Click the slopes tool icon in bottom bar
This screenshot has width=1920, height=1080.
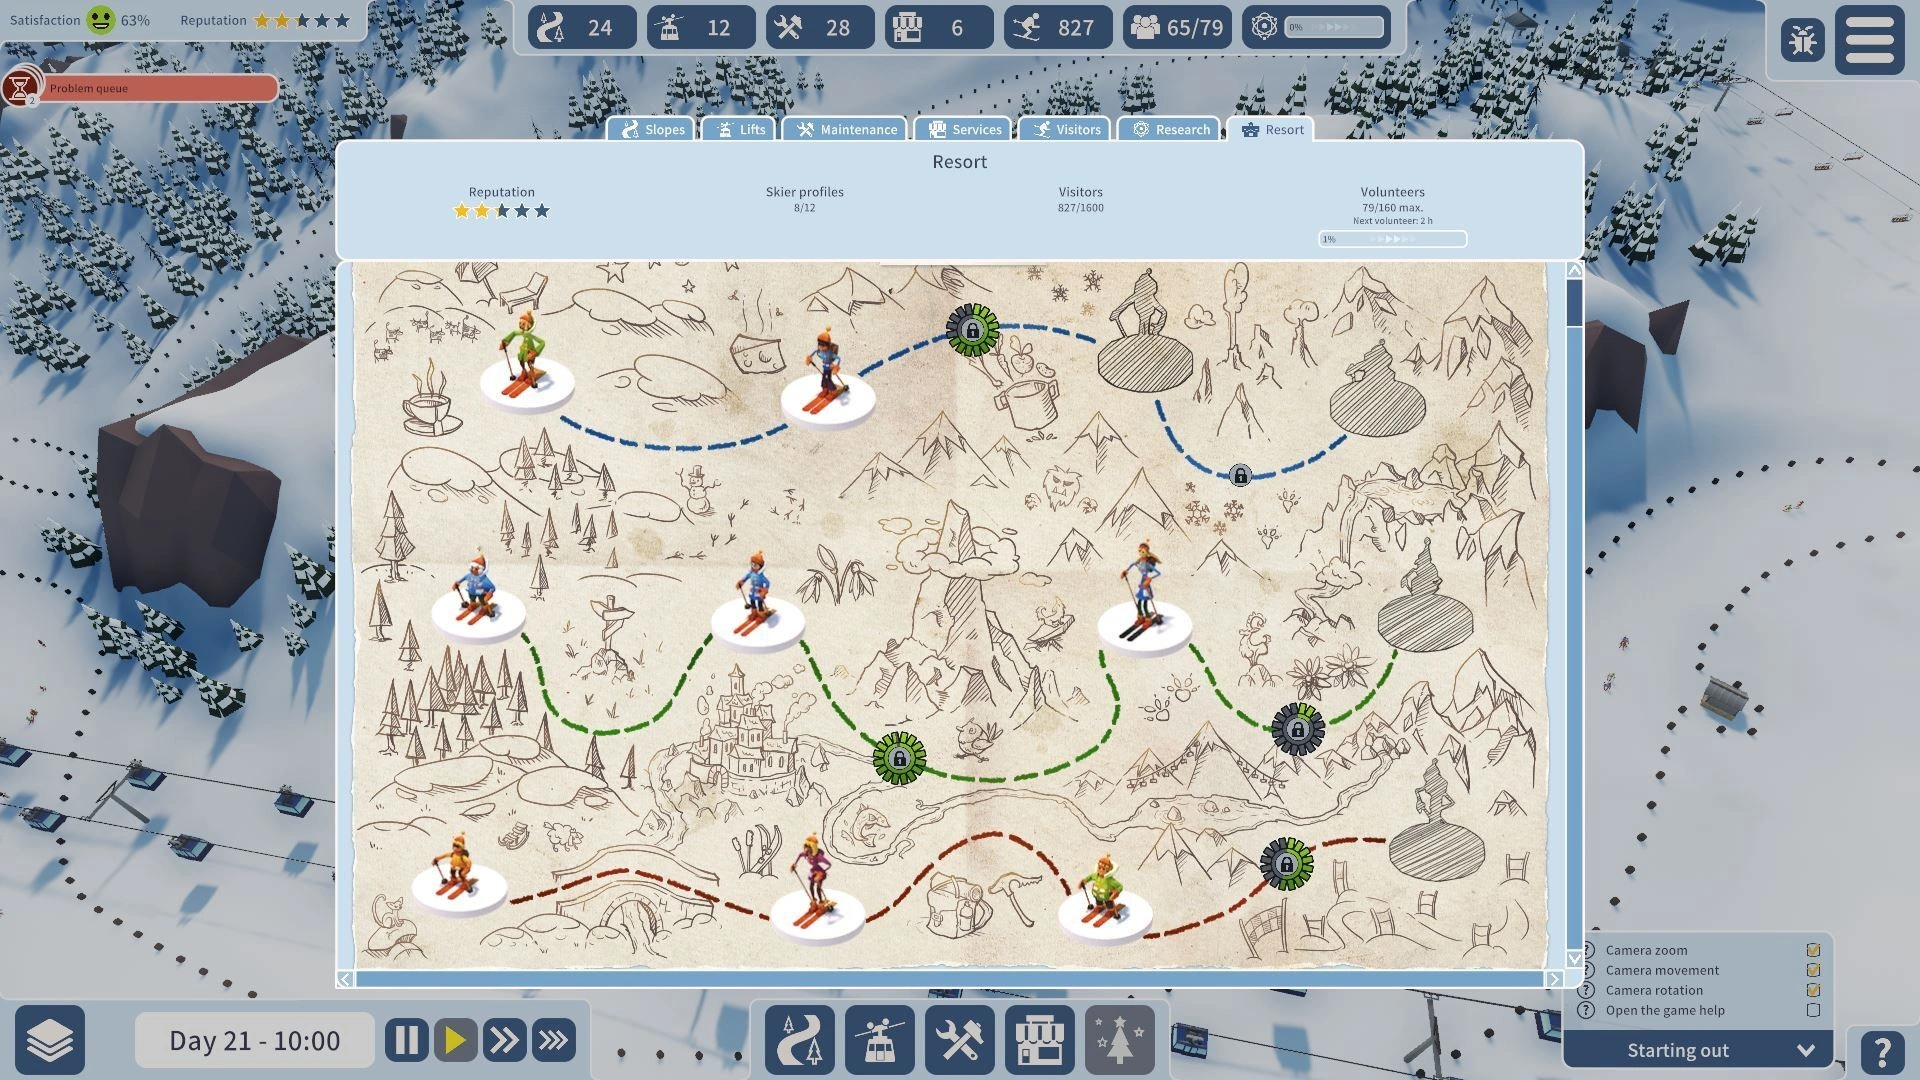pyautogui.click(x=798, y=1038)
